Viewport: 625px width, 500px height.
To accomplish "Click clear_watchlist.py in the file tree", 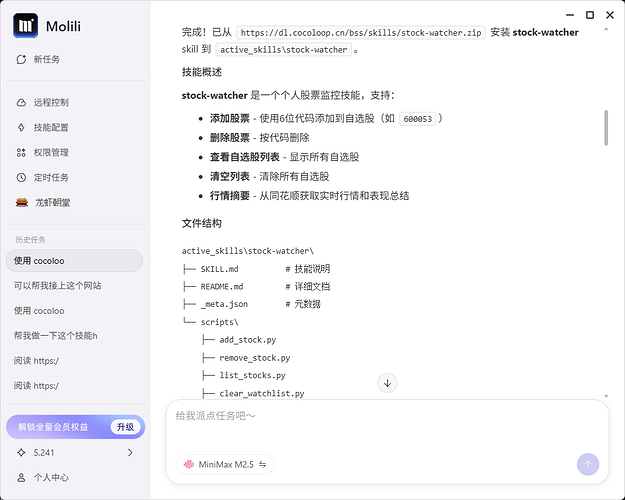I will pos(262,394).
